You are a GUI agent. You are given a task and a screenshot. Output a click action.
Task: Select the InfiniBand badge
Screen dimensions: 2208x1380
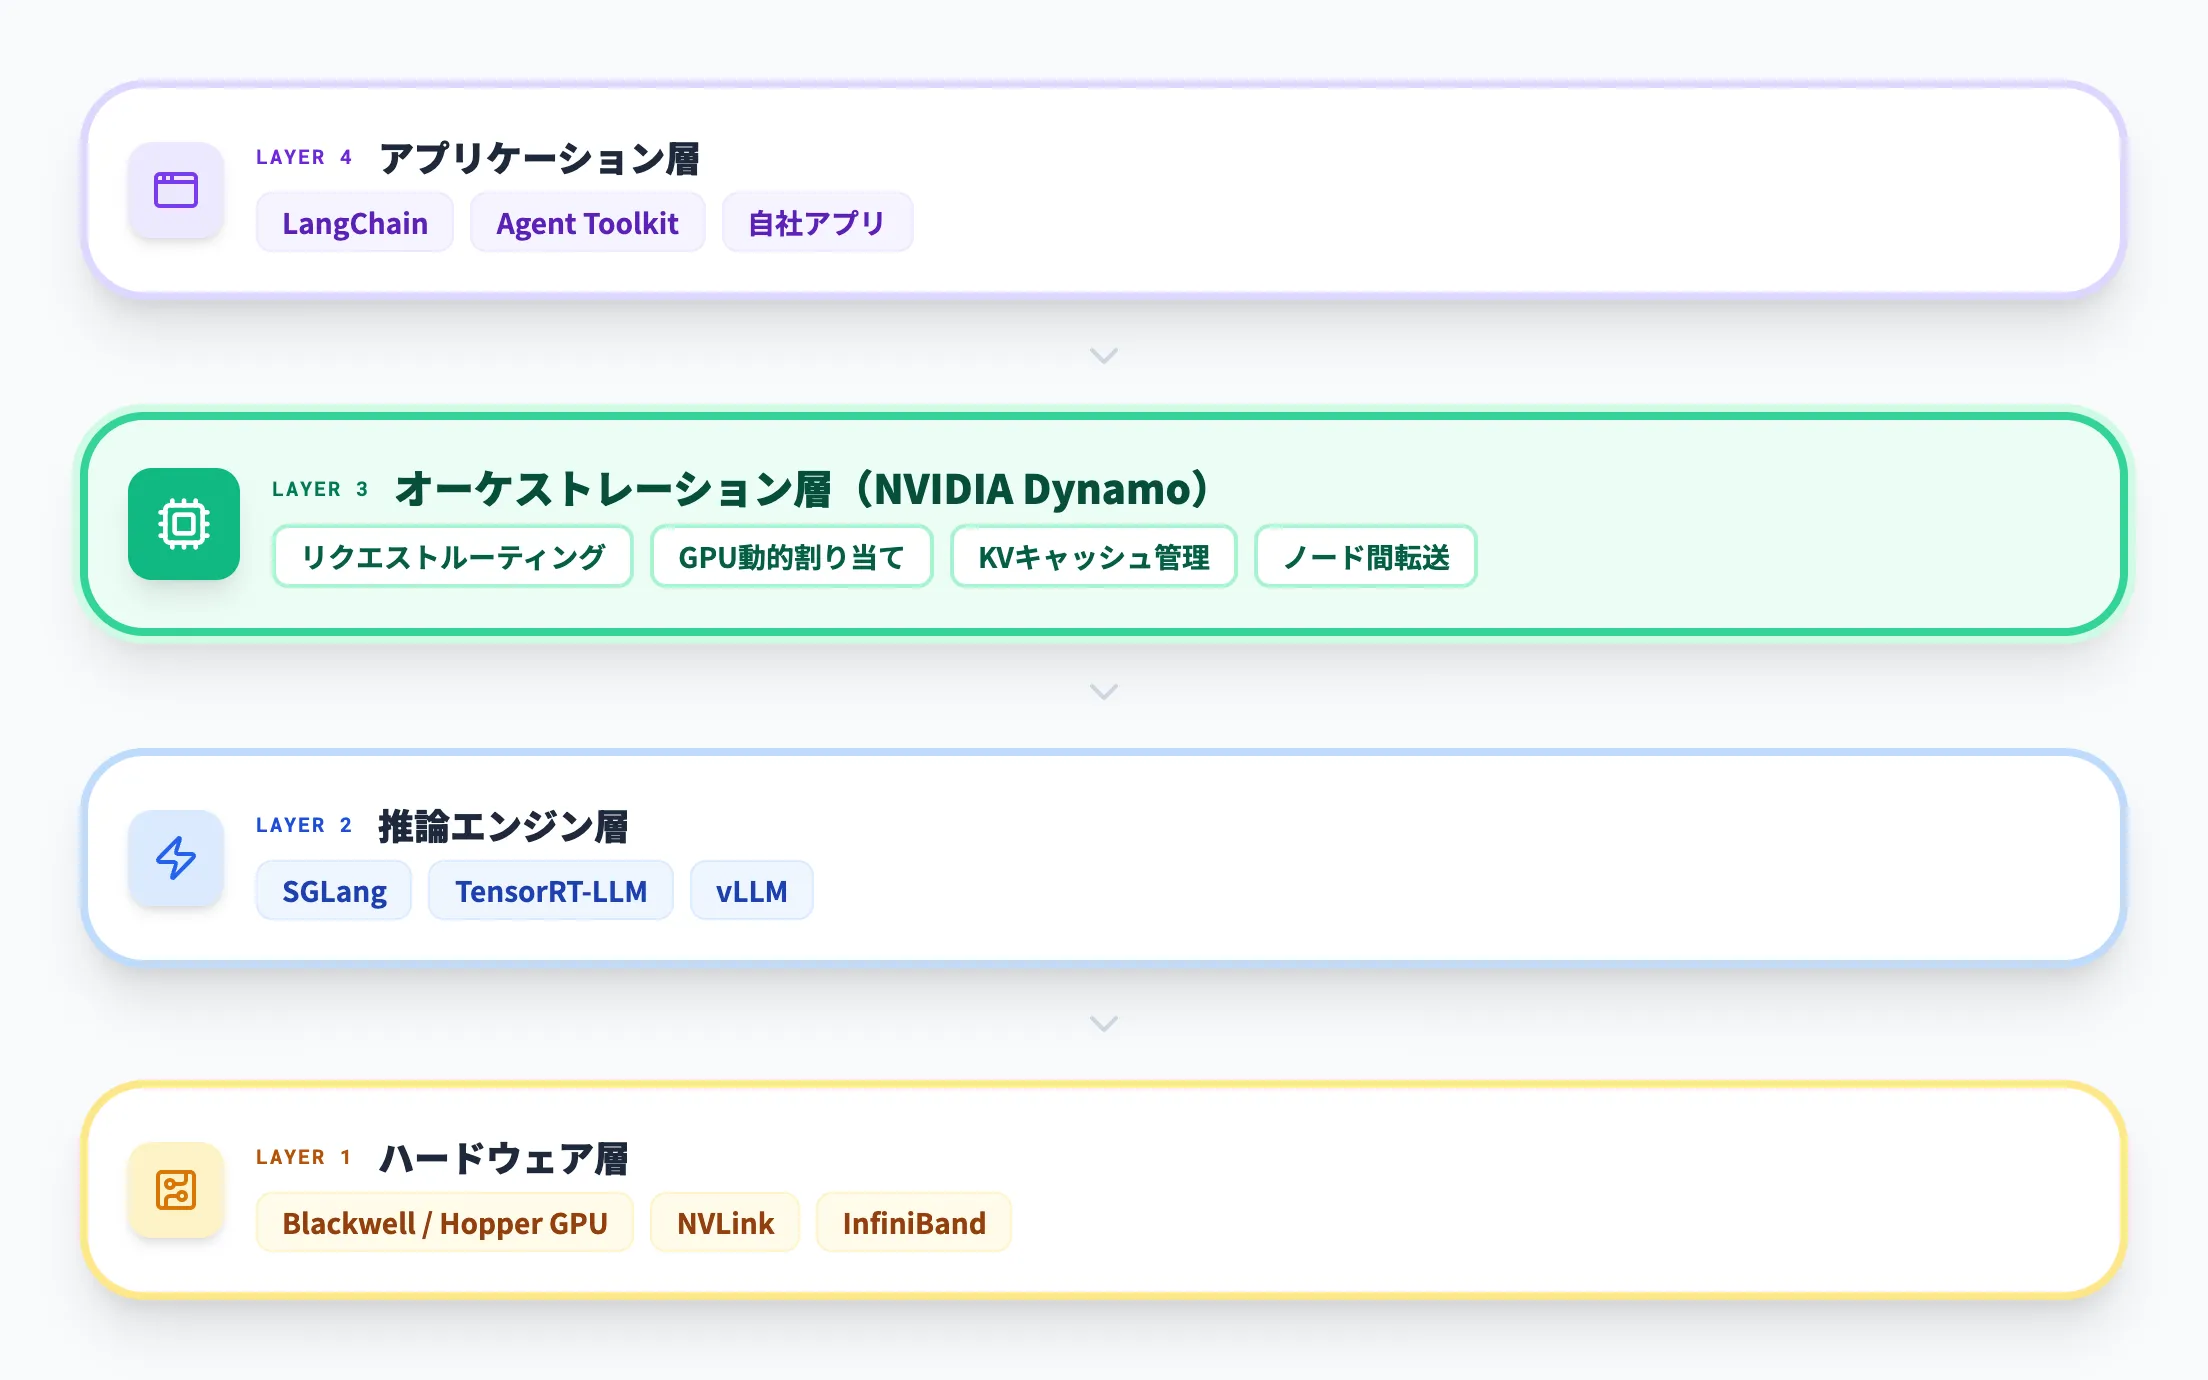(x=913, y=1222)
